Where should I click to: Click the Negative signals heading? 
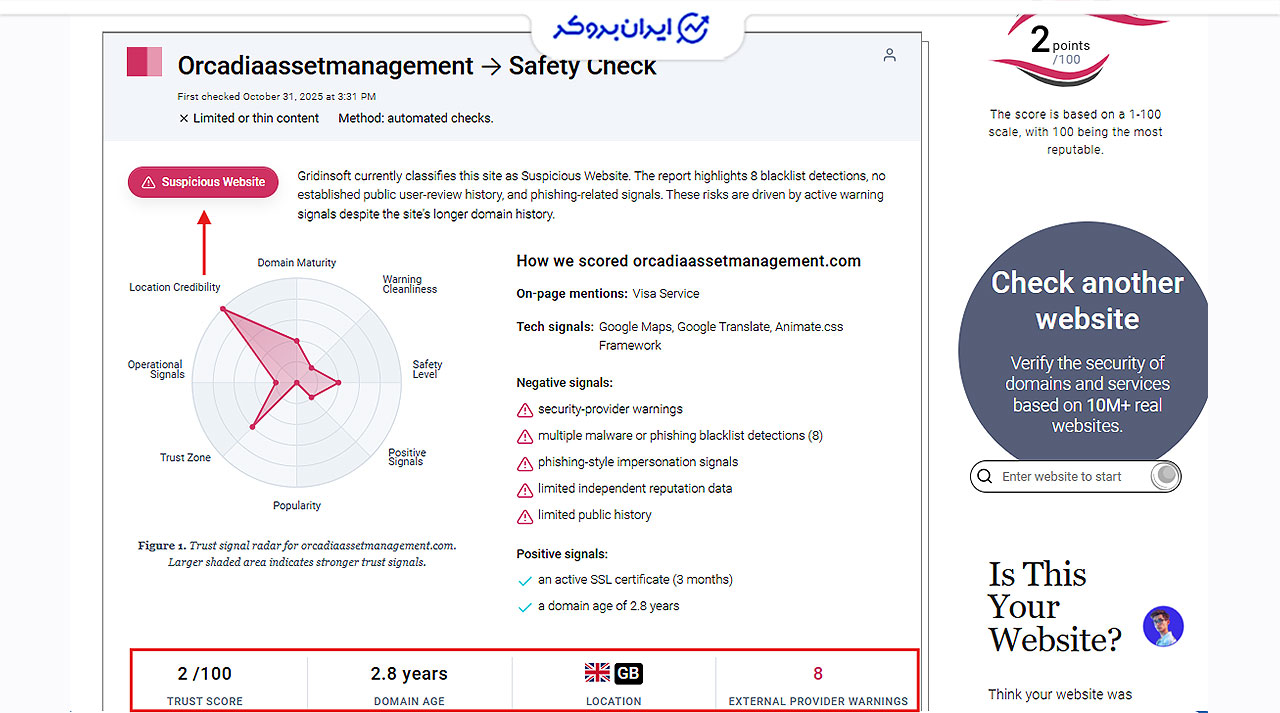pyautogui.click(x=565, y=383)
